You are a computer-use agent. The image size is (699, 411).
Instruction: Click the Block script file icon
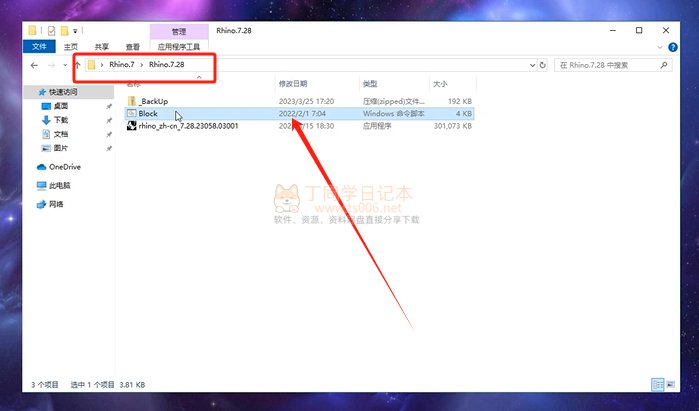132,114
